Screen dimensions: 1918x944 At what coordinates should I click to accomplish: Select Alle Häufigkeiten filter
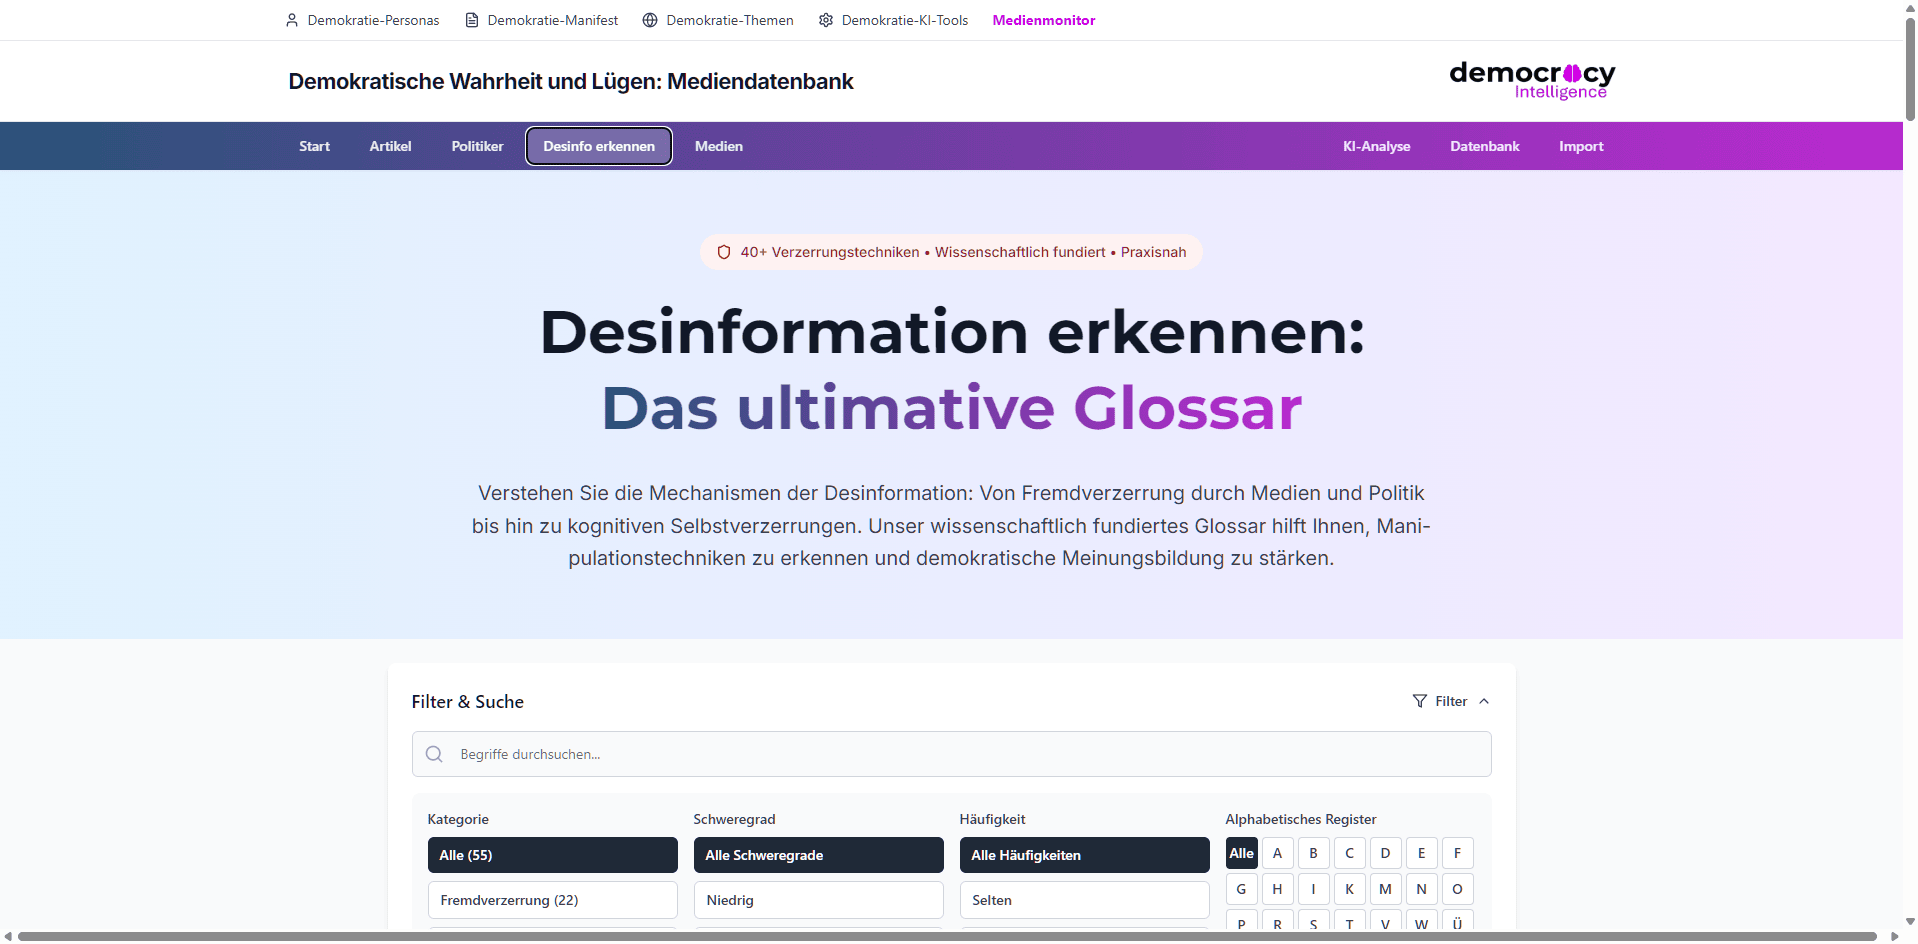point(1084,855)
